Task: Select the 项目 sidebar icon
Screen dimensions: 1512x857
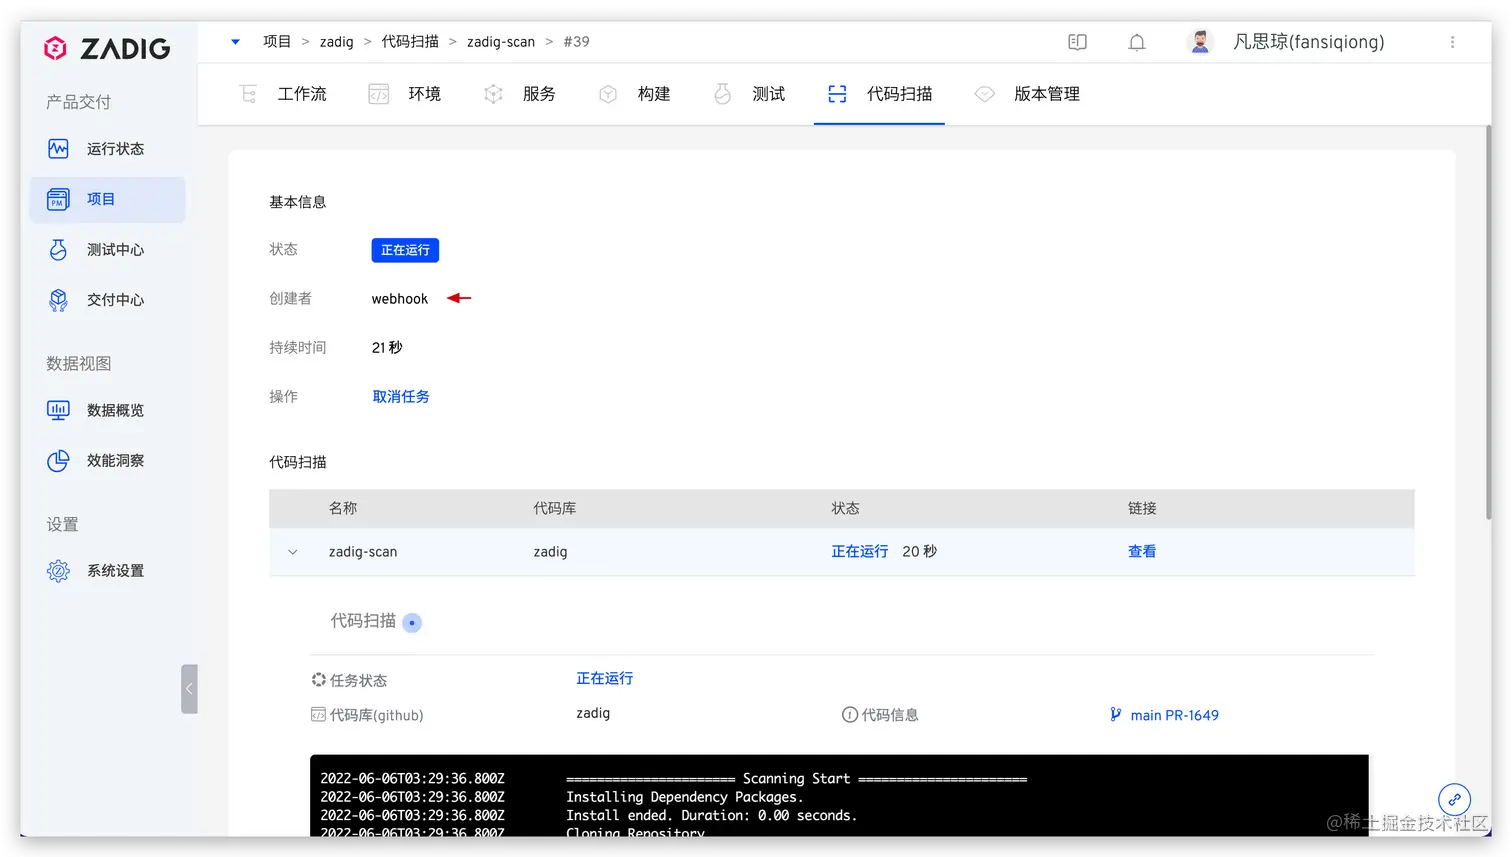Action: tap(58, 199)
